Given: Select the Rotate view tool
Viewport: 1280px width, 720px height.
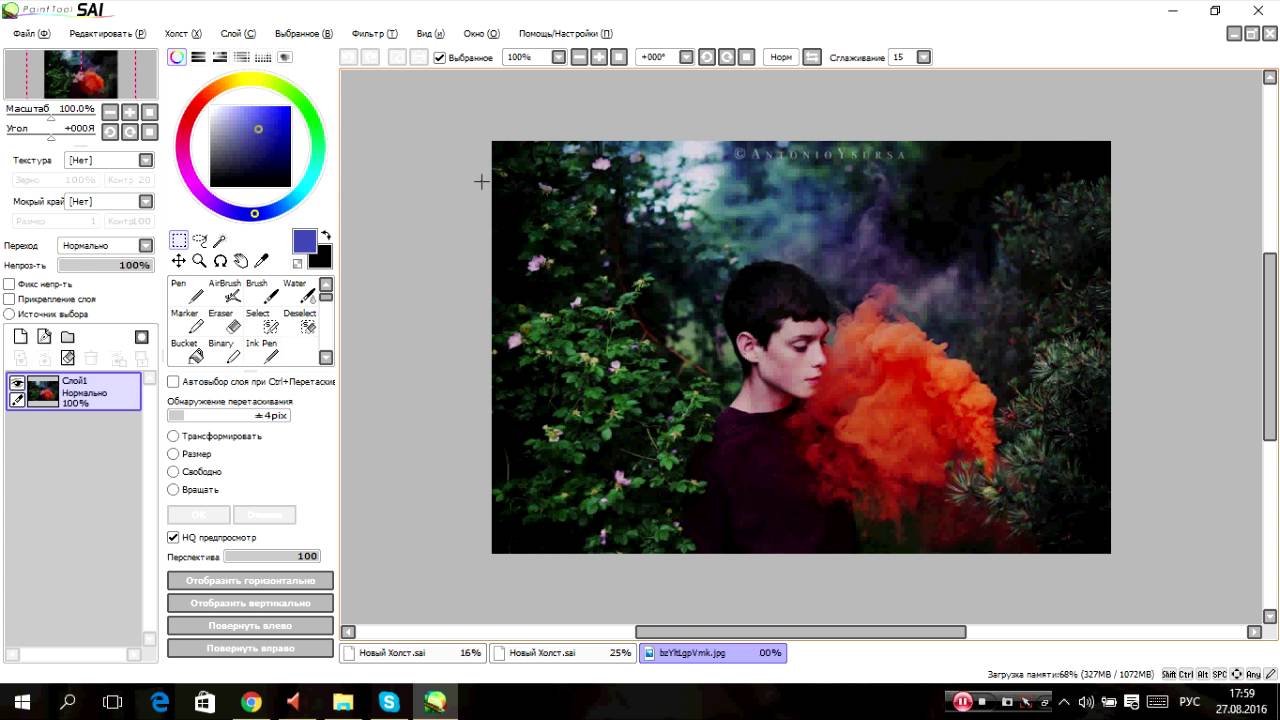Looking at the screenshot, I should [x=220, y=261].
